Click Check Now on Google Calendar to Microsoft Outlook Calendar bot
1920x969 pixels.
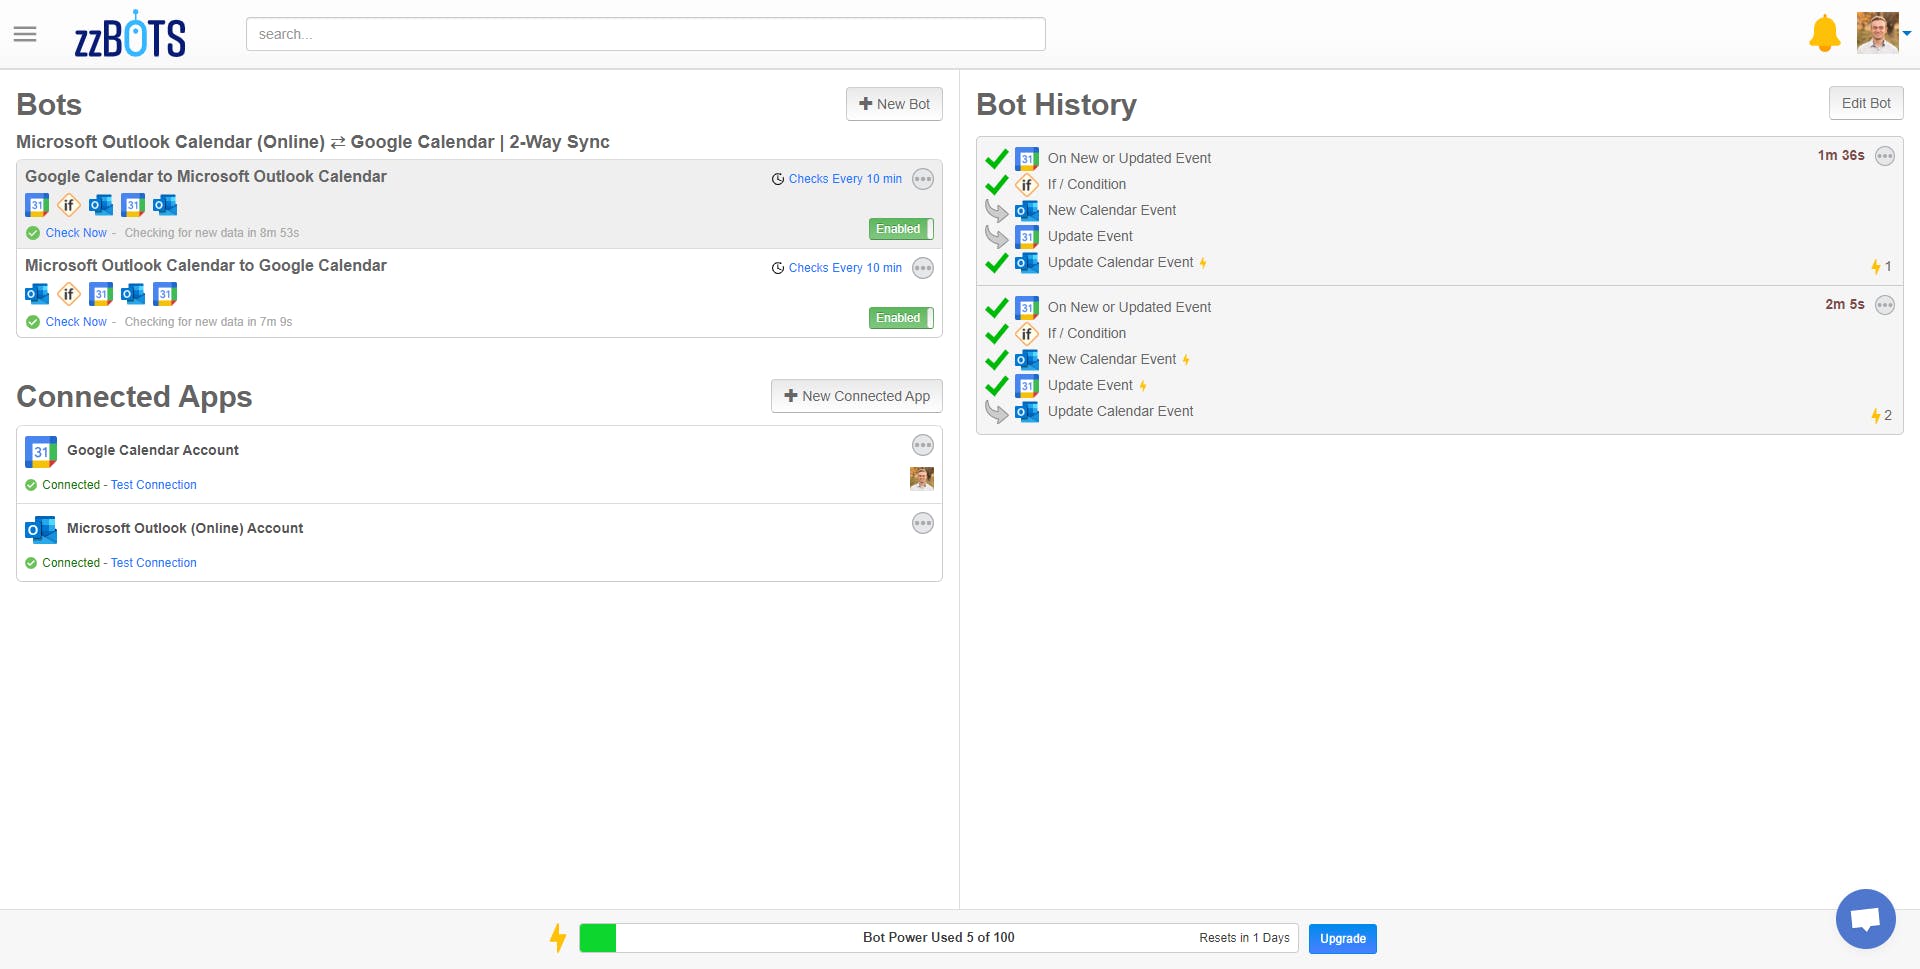(76, 233)
